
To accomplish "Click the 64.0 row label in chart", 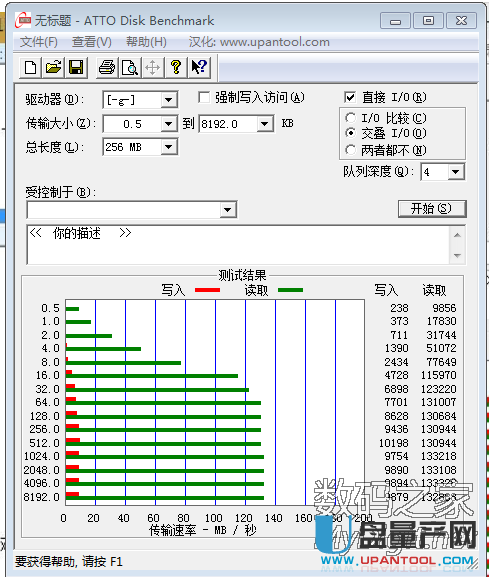I will [x=47, y=402].
